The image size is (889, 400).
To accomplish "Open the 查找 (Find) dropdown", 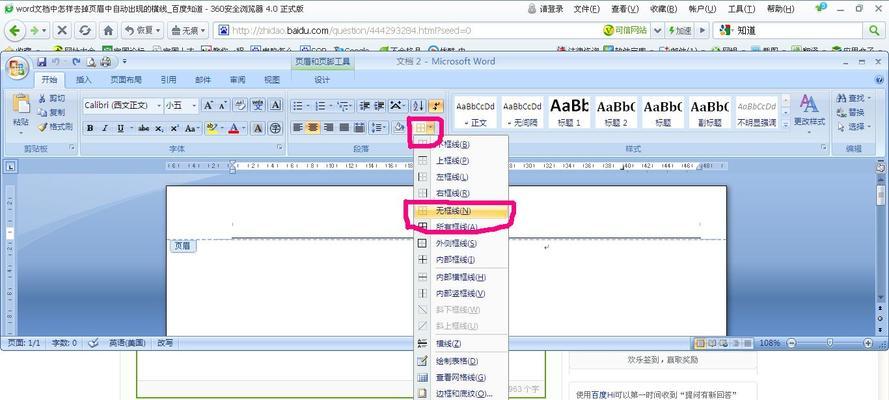I will (868, 98).
